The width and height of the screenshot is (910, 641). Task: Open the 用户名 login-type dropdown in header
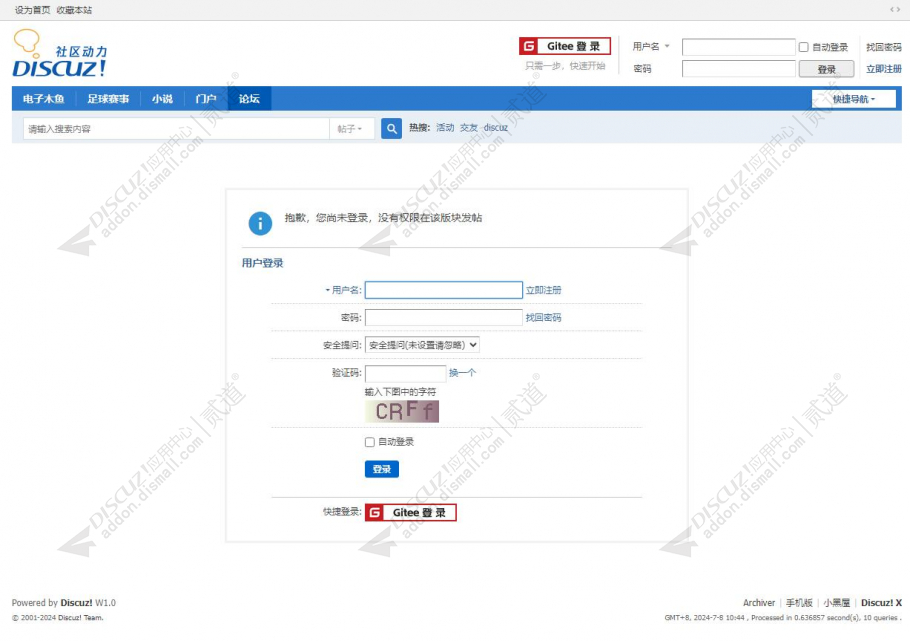tap(651, 46)
